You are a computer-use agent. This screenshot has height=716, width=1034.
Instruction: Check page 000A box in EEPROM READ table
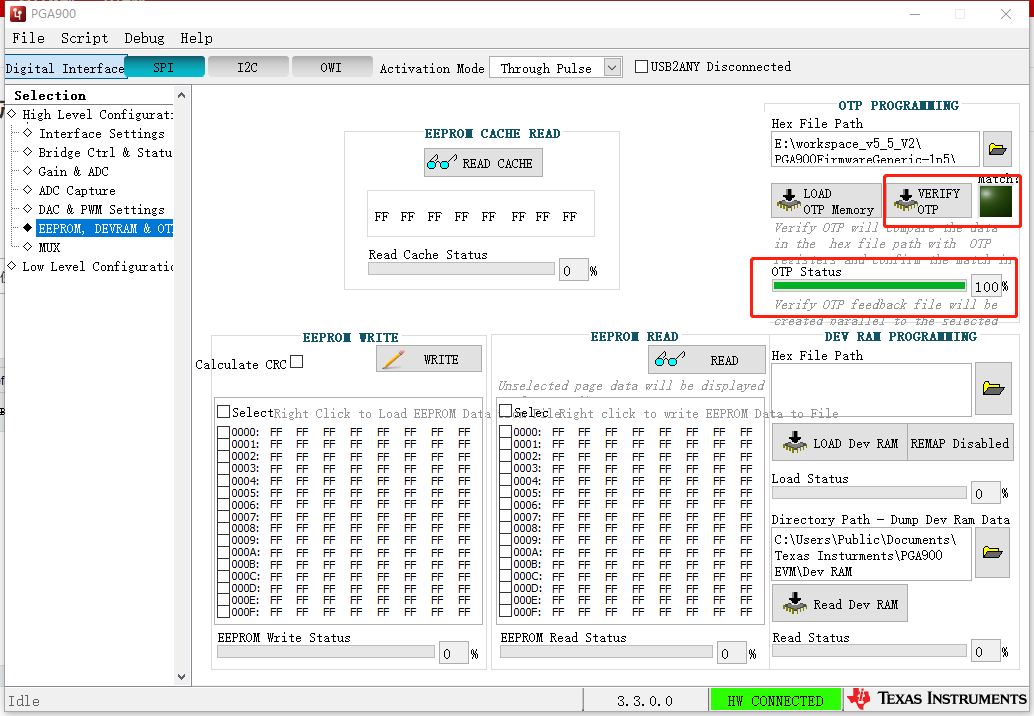506,552
